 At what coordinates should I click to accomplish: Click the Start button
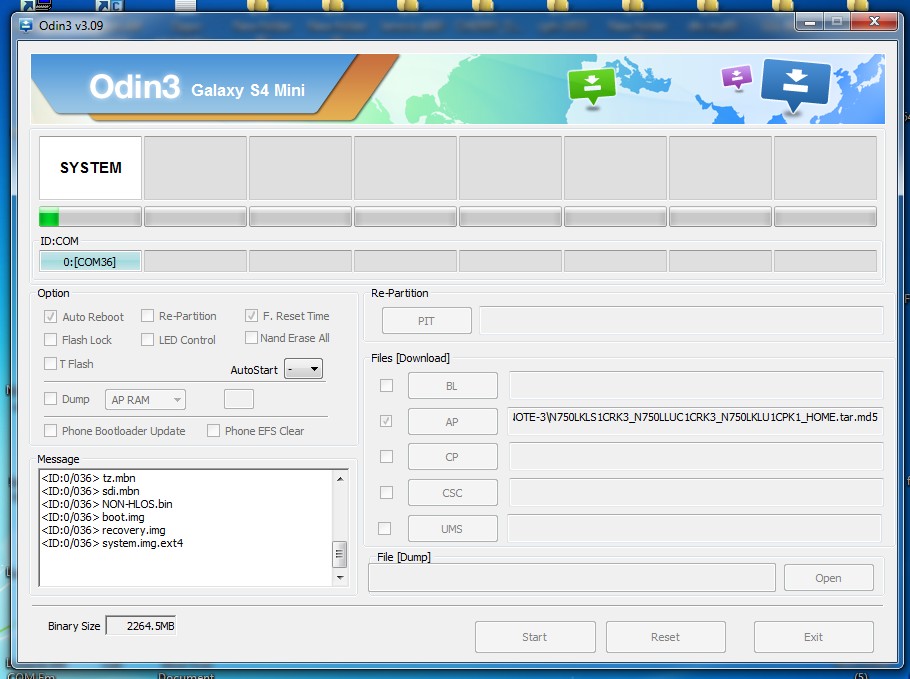(535, 637)
